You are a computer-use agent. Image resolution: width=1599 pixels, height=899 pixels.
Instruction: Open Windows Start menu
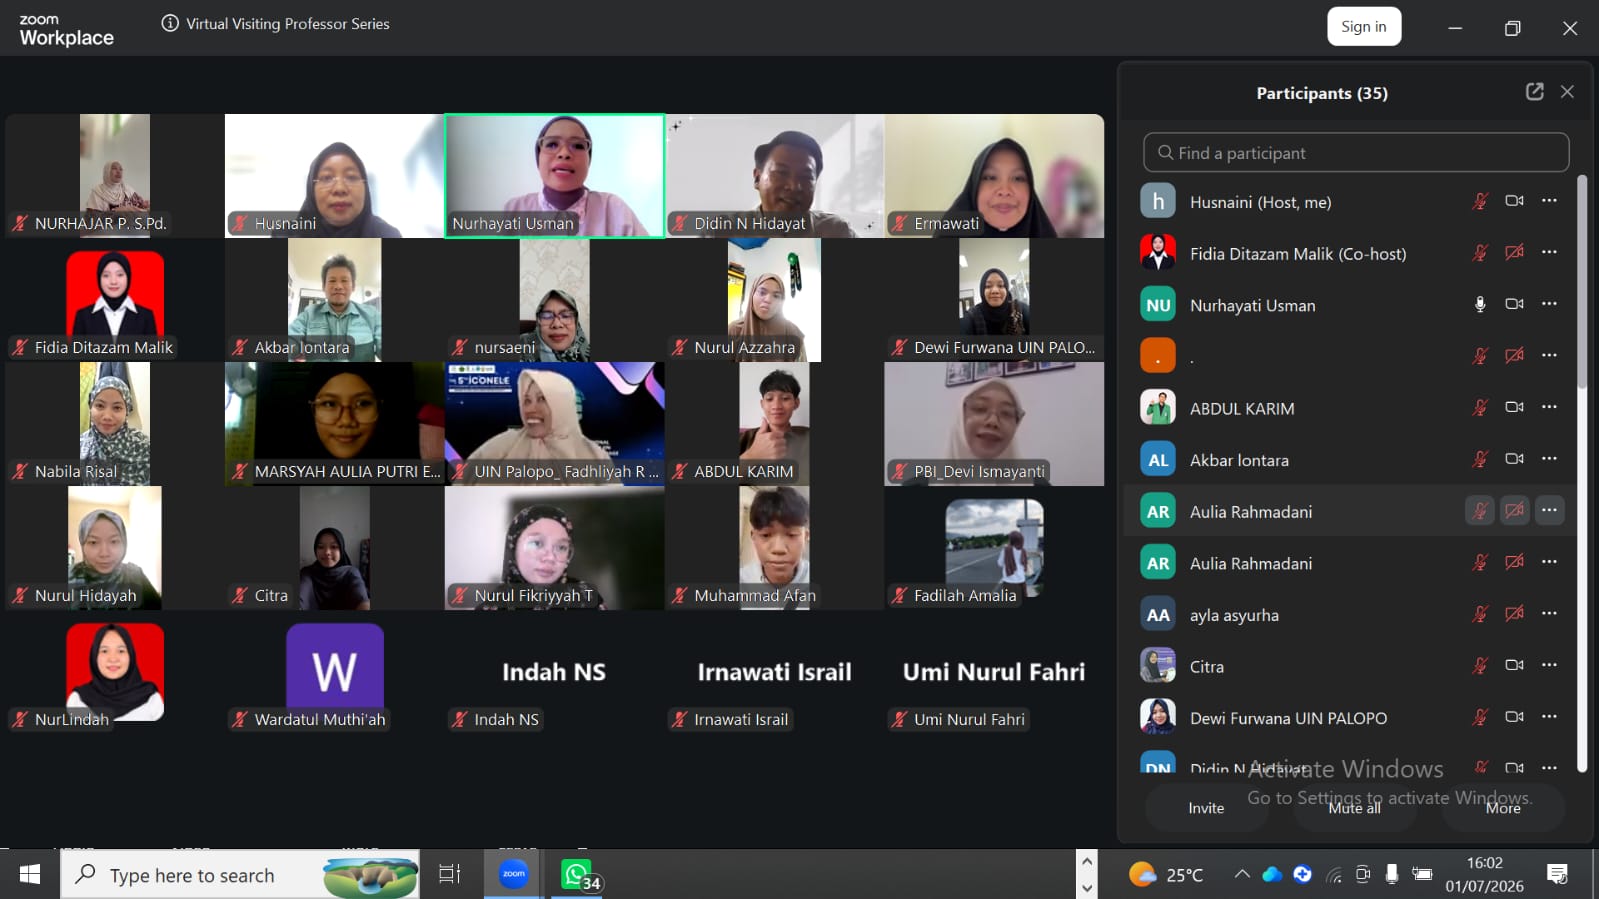pyautogui.click(x=30, y=875)
